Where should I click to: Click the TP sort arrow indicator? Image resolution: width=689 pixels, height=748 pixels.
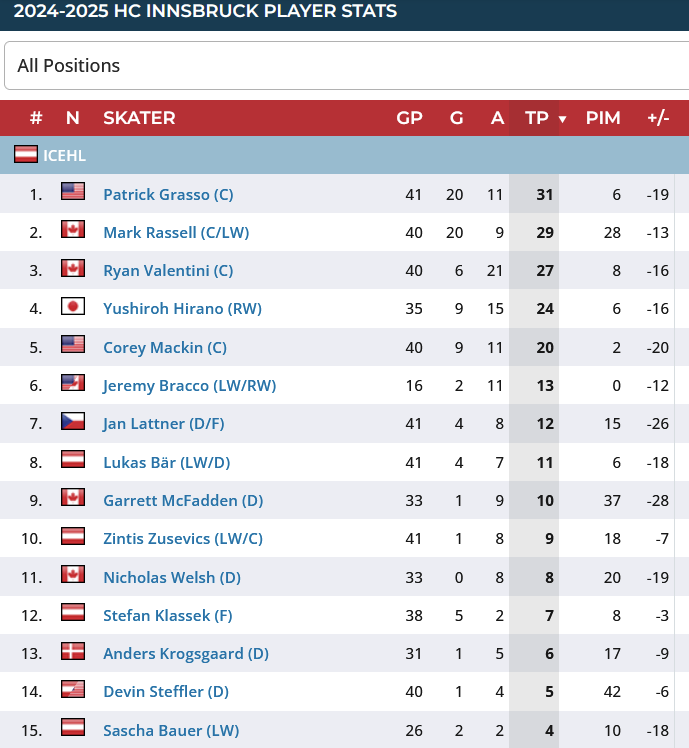click(x=562, y=119)
